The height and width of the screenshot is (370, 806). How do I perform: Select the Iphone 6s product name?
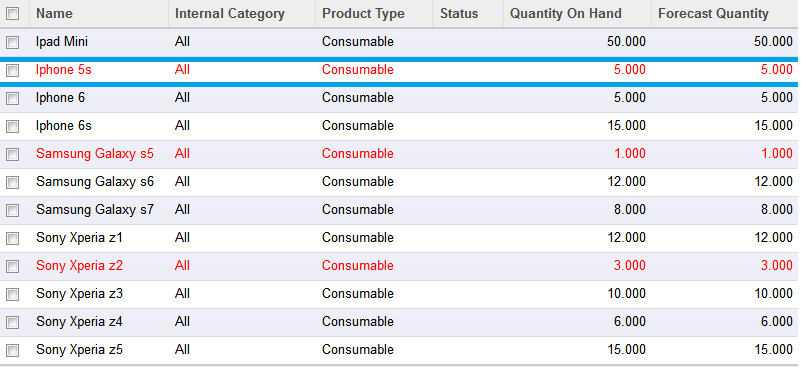click(64, 126)
